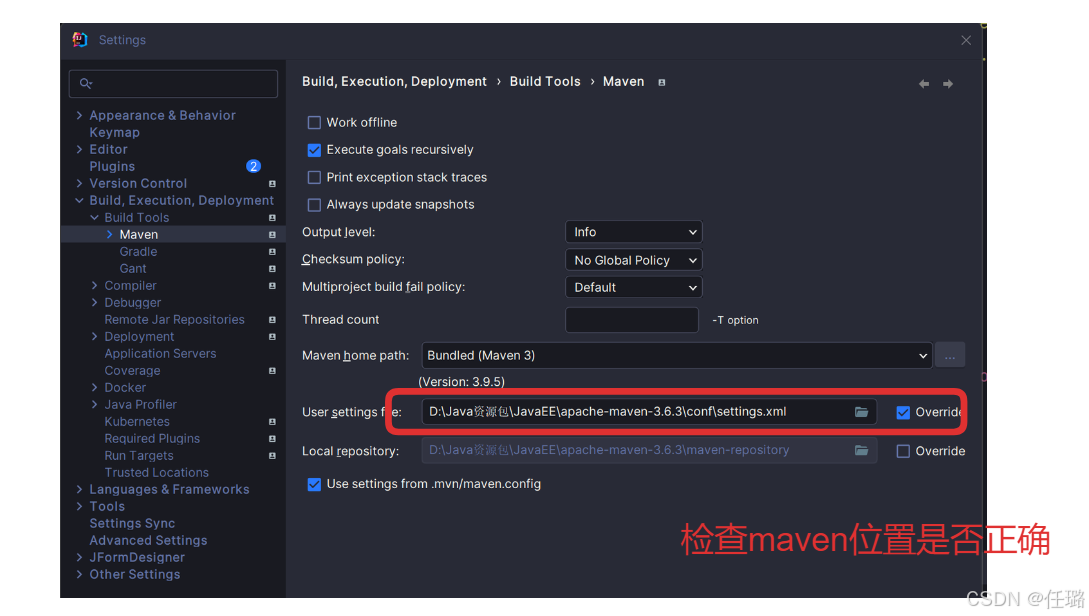Open the Maven home path combo box
Screen dimensions: 1089x616
676,356
